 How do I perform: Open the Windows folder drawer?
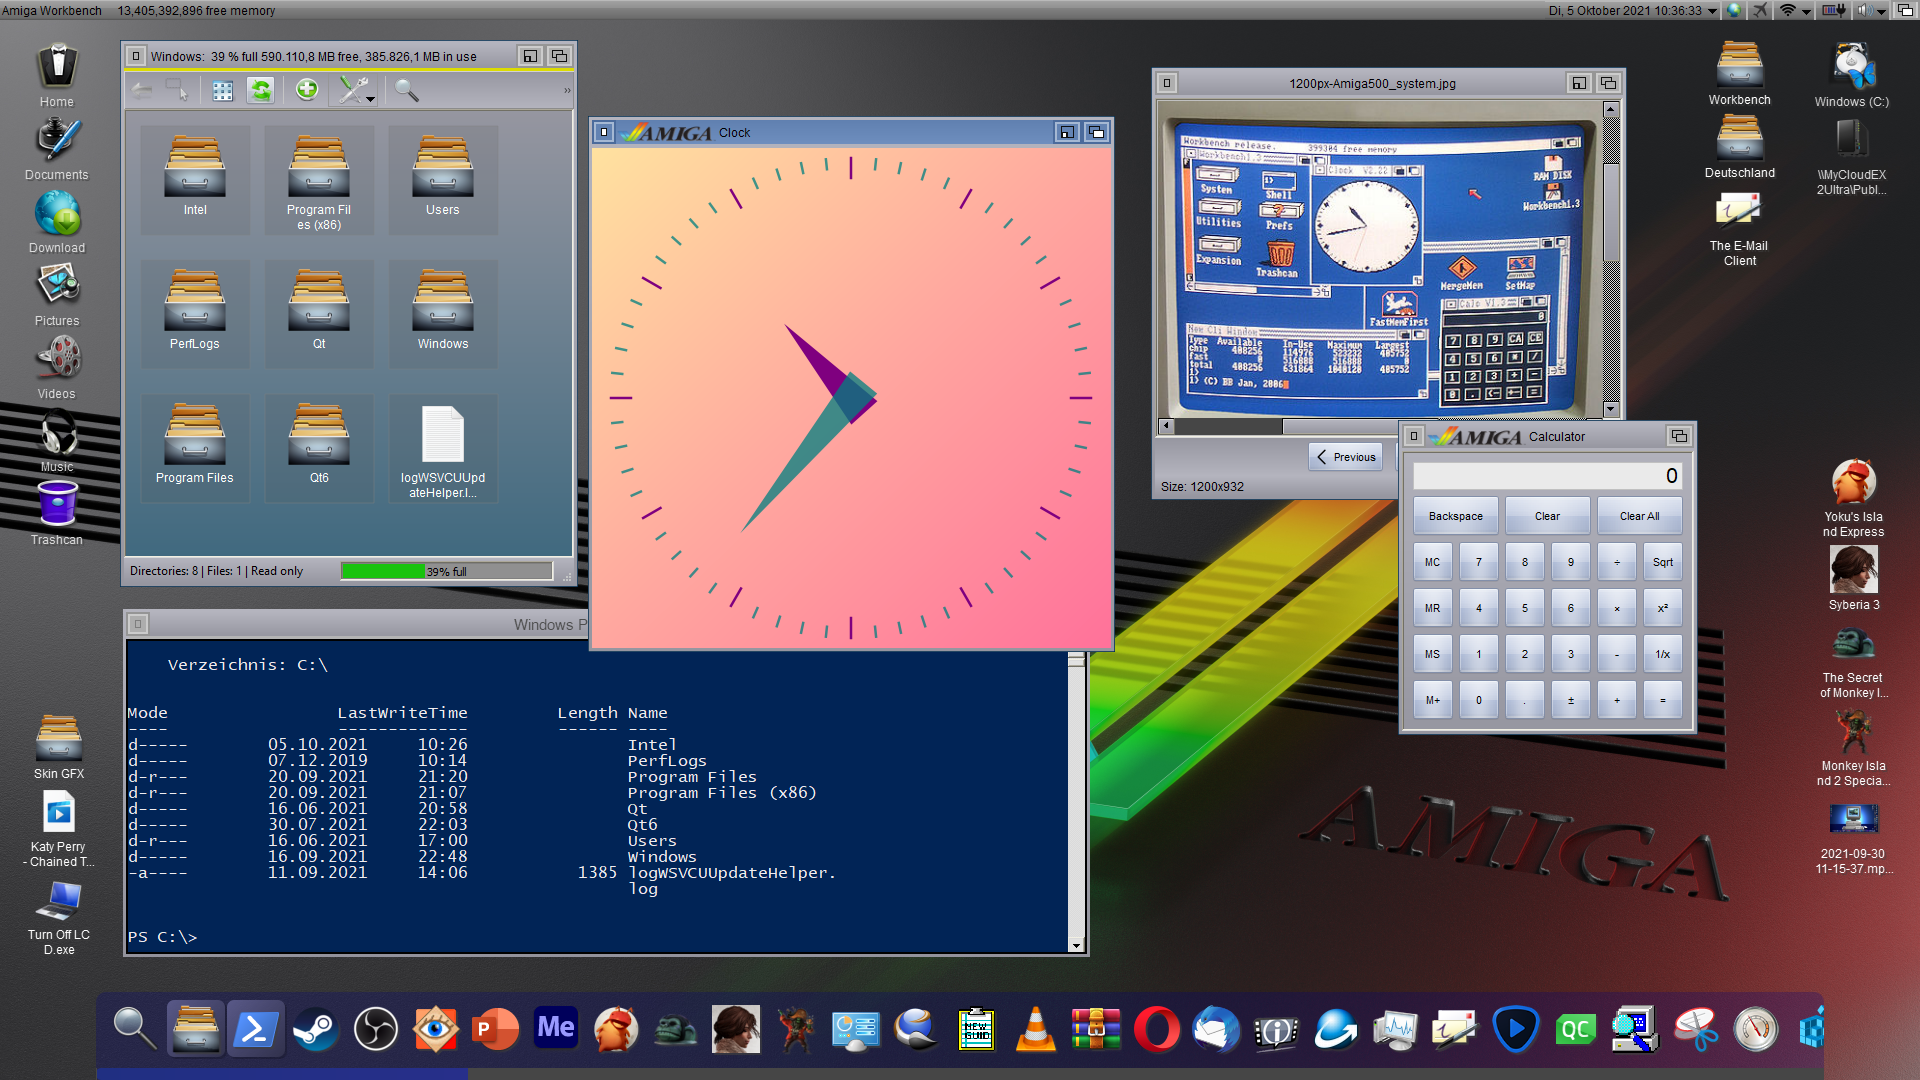coord(442,312)
